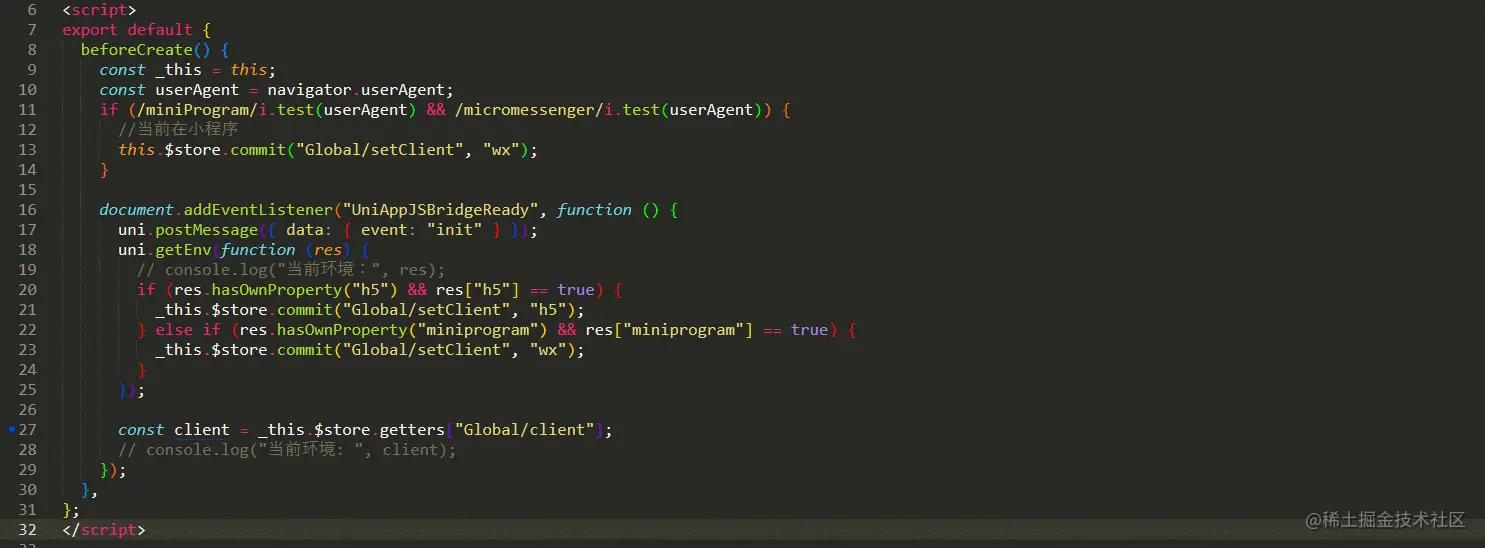
Task: Select line number 22 in the gutter
Action: 28,330
